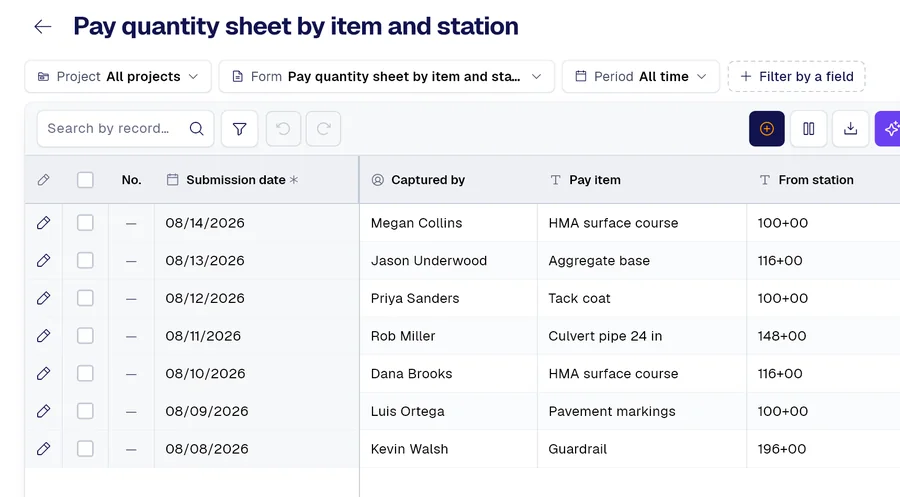Click Priya Sanders cell
This screenshot has height=497, width=900.
pos(449,298)
